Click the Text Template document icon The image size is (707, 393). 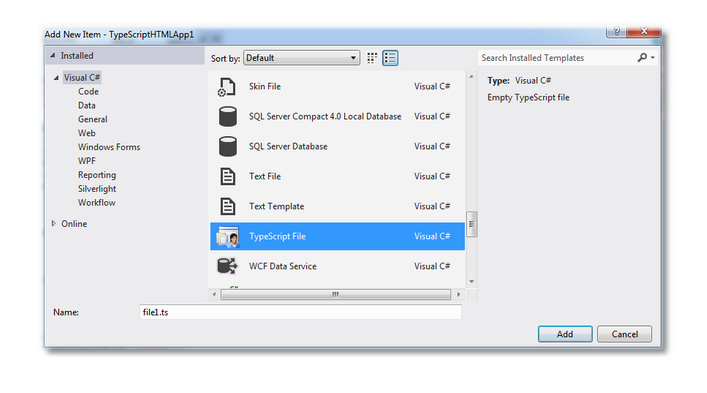tap(228, 206)
